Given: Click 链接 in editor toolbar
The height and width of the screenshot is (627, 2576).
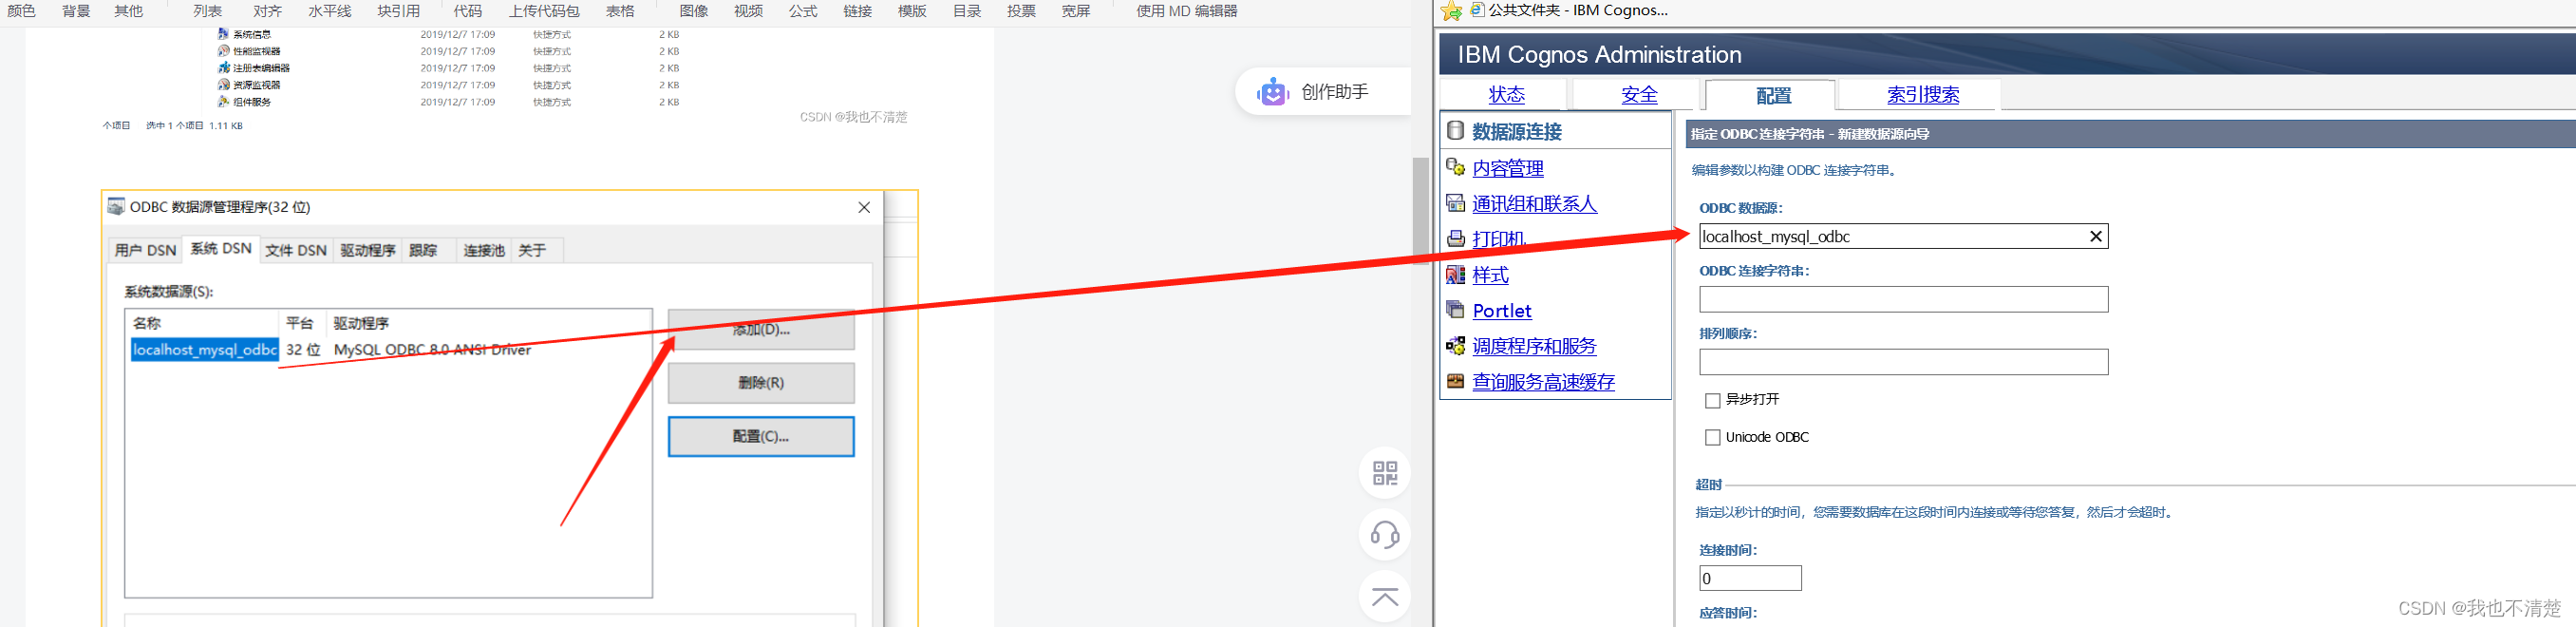Looking at the screenshot, I should (x=857, y=11).
